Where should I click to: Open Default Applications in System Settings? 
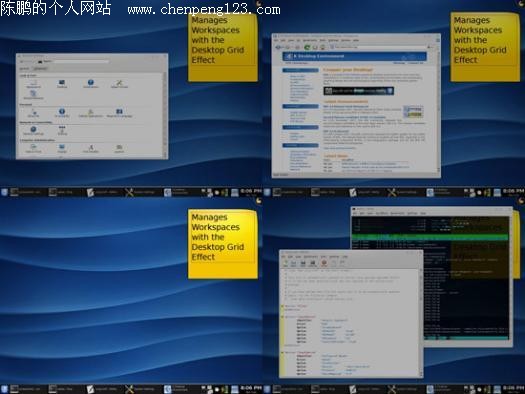coord(90,113)
